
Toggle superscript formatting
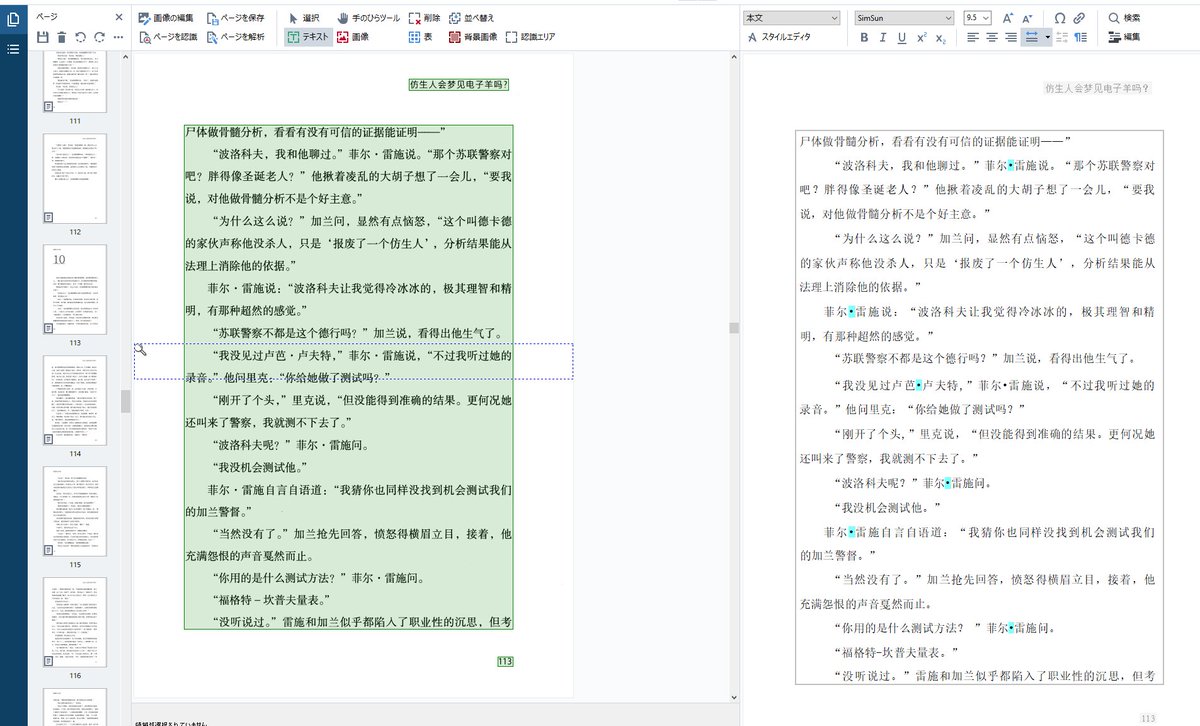(x=922, y=38)
